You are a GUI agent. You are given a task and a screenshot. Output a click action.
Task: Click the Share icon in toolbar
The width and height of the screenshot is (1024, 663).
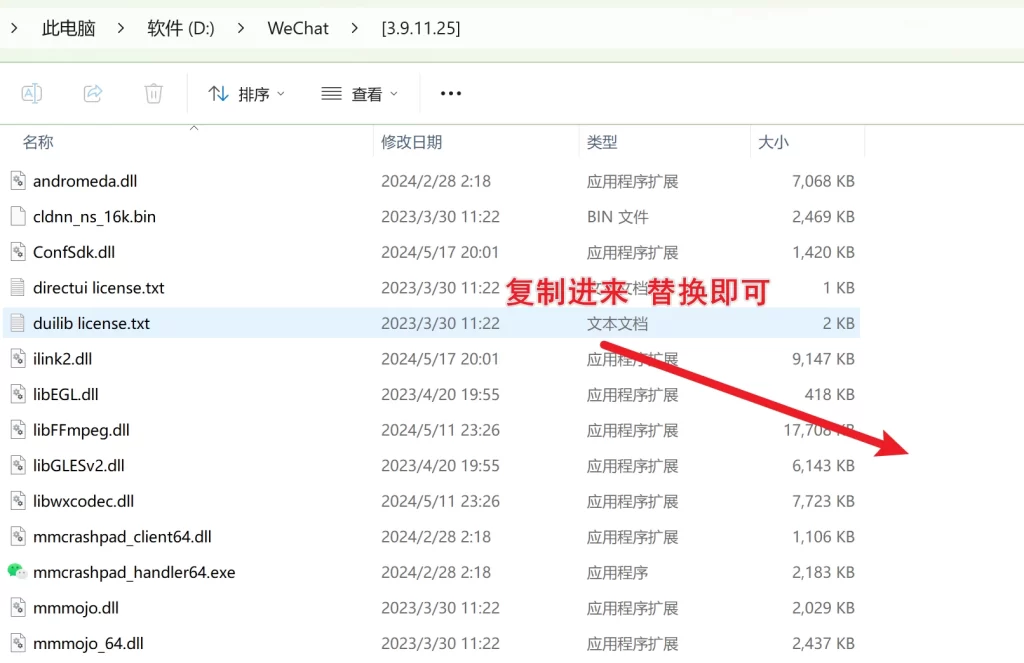(93, 93)
